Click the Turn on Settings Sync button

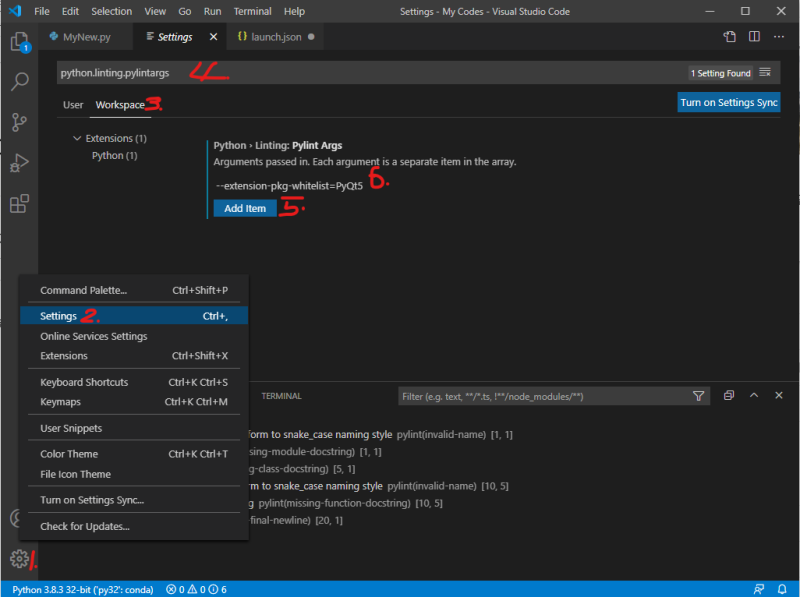point(729,102)
